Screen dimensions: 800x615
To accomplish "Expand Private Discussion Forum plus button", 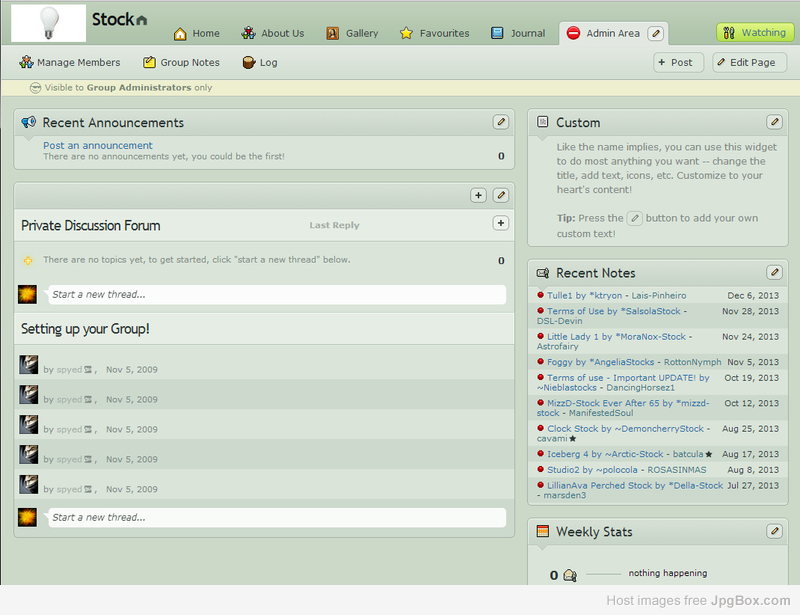I will pos(501,223).
